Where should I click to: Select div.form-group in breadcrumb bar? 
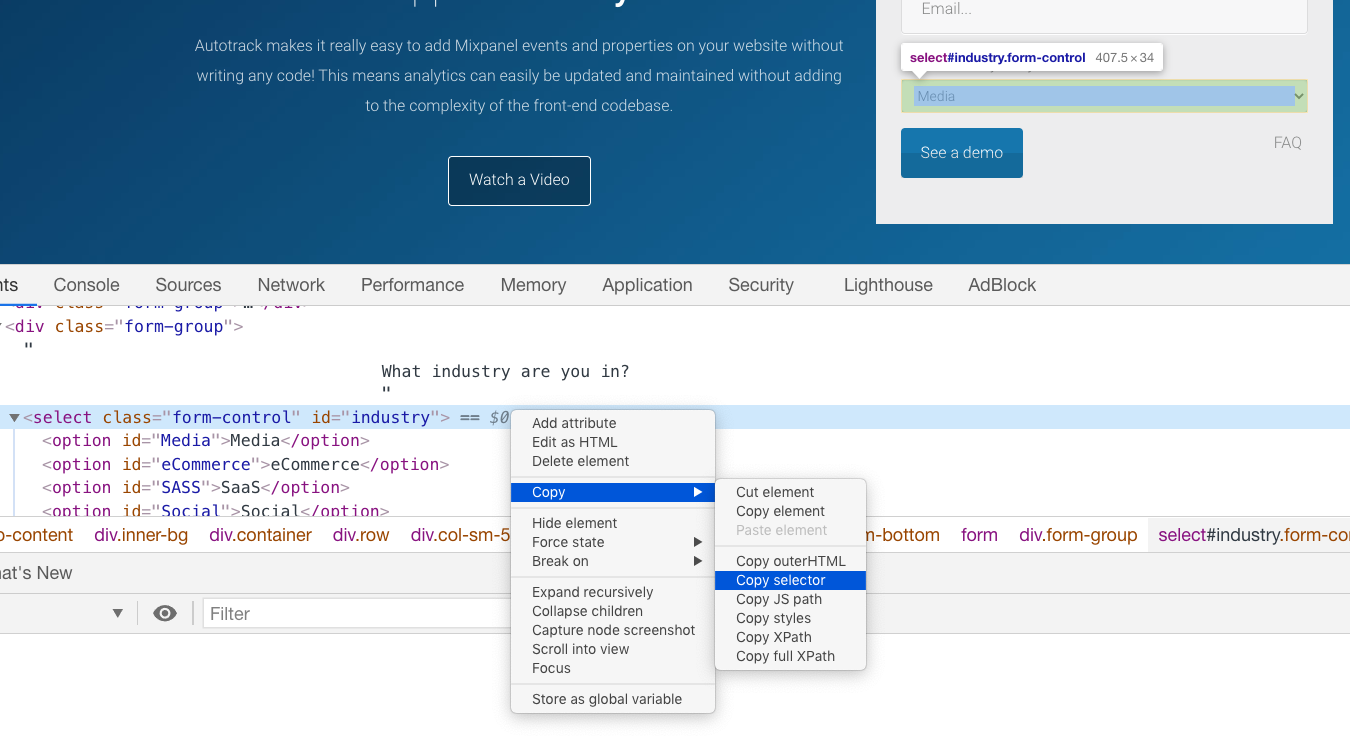[1078, 535]
